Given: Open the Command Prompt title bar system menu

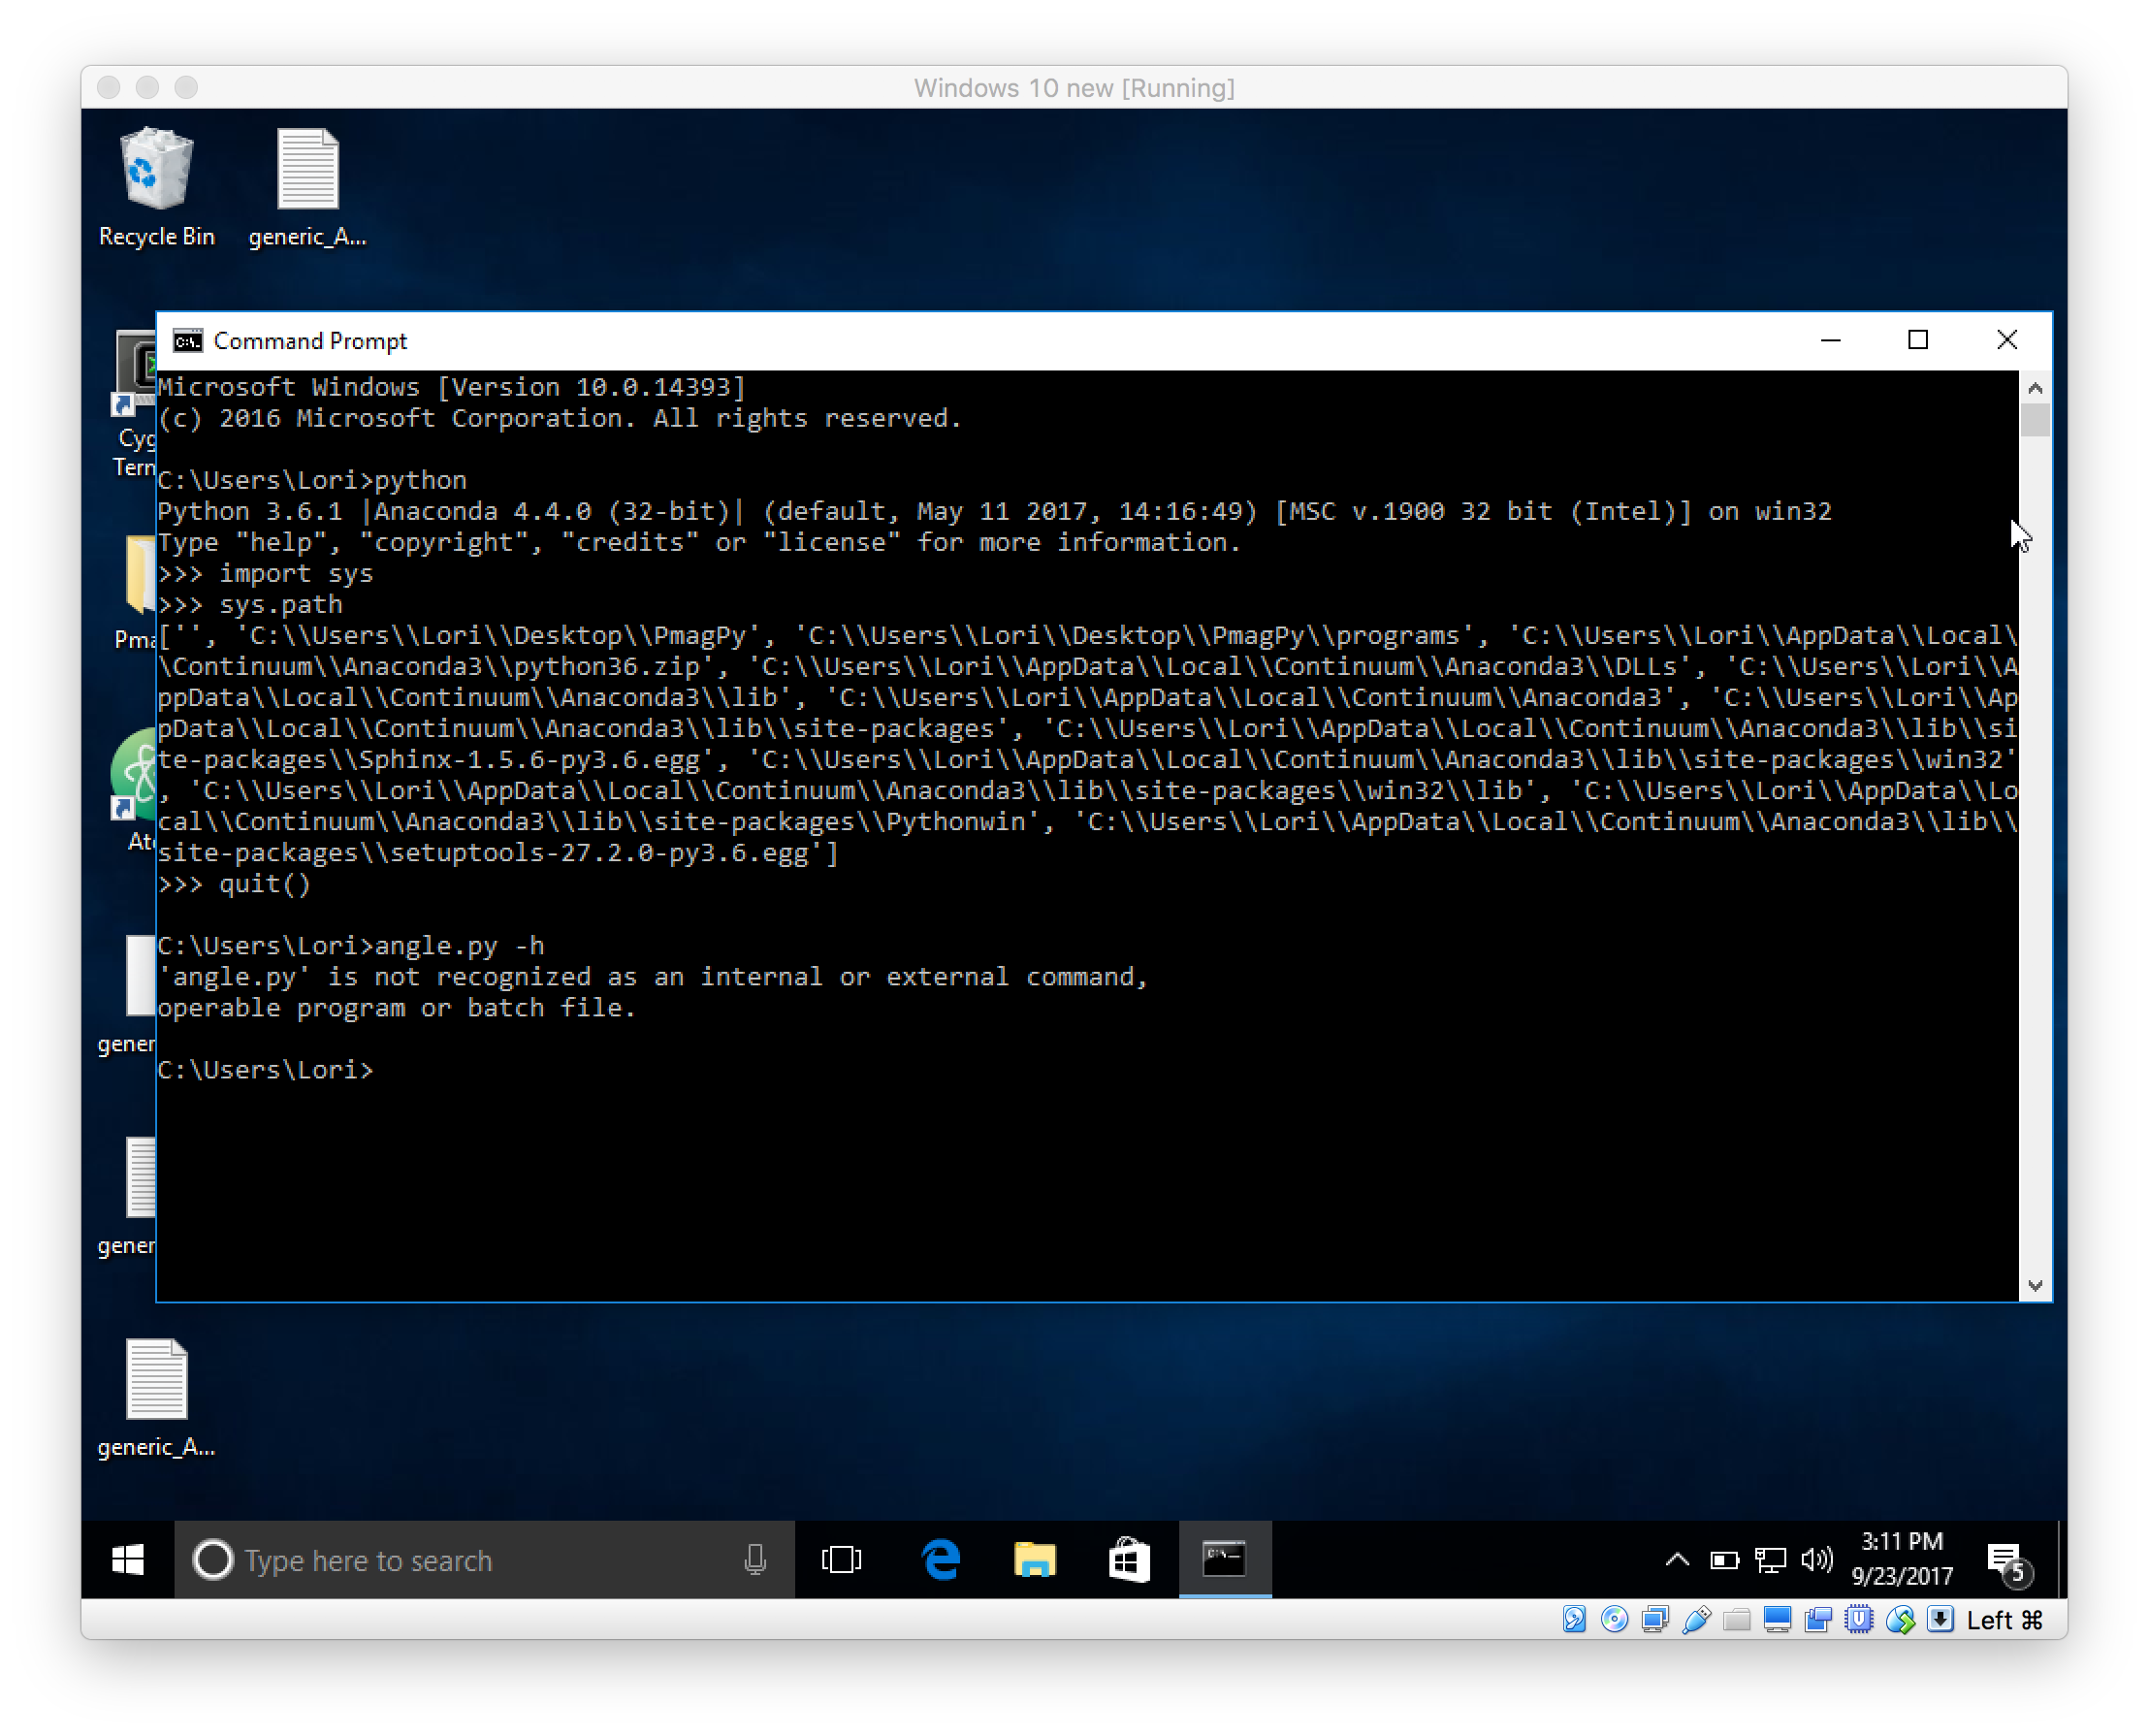Looking at the screenshot, I should coord(187,340).
